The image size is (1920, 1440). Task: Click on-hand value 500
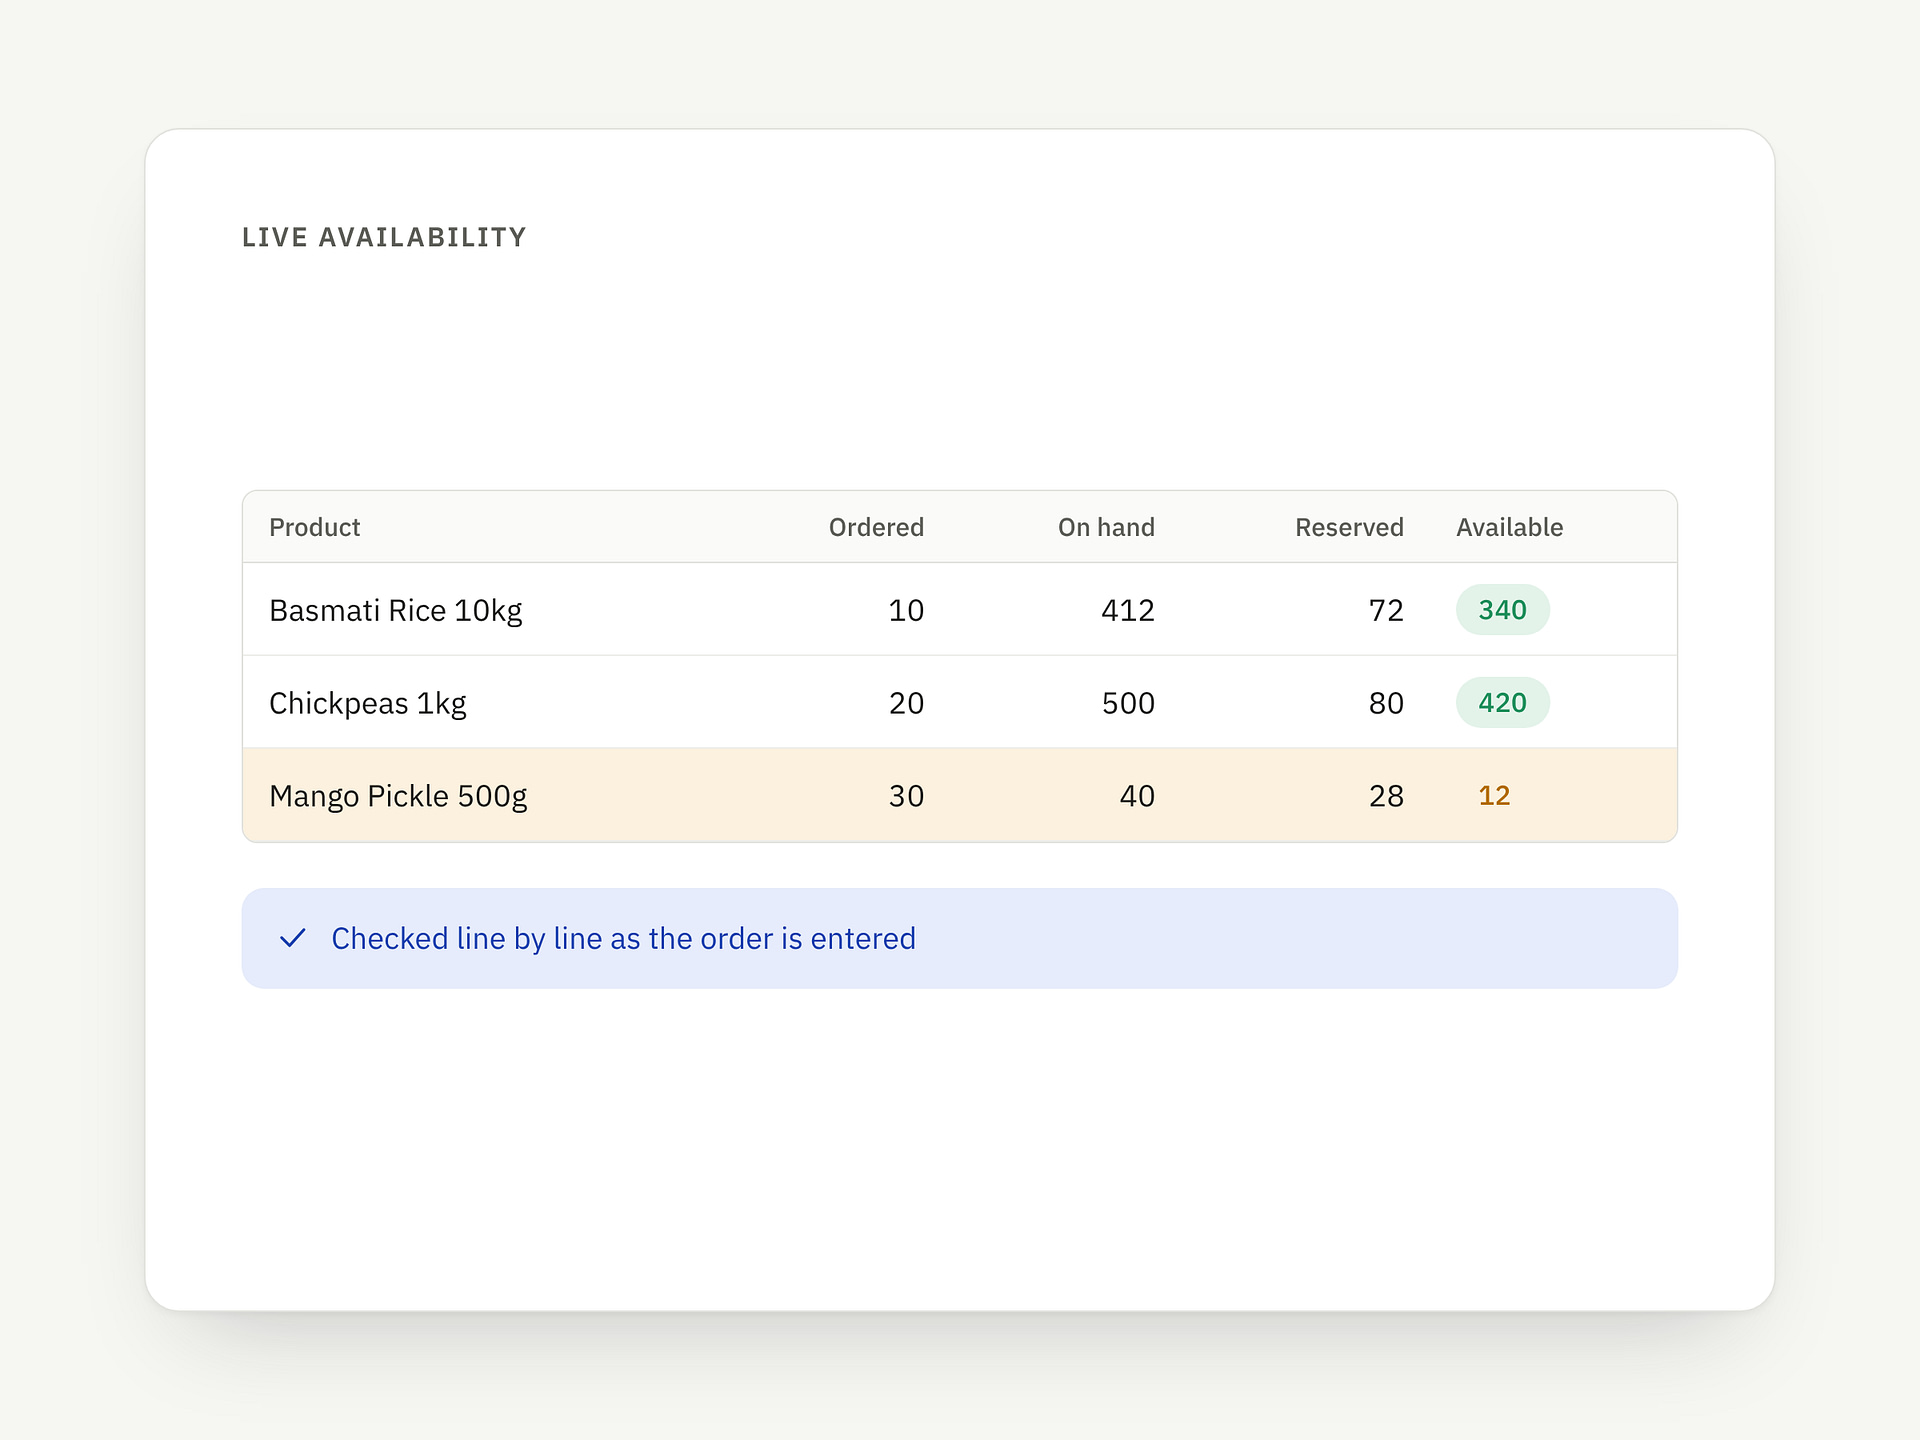click(1128, 703)
